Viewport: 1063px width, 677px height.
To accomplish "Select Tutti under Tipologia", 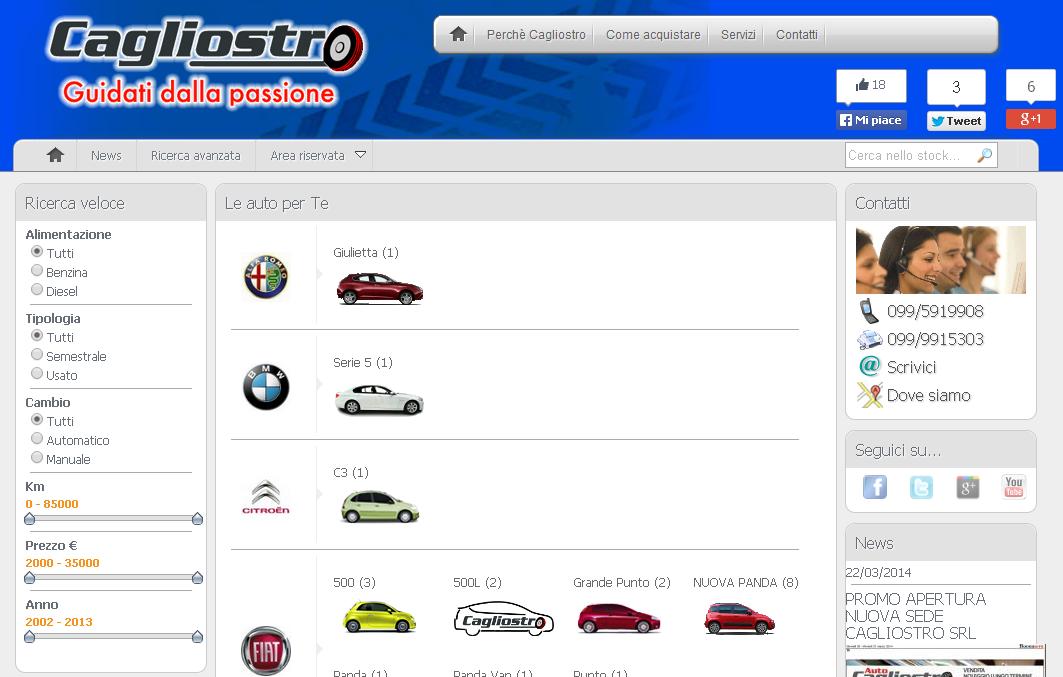I will (37, 335).
